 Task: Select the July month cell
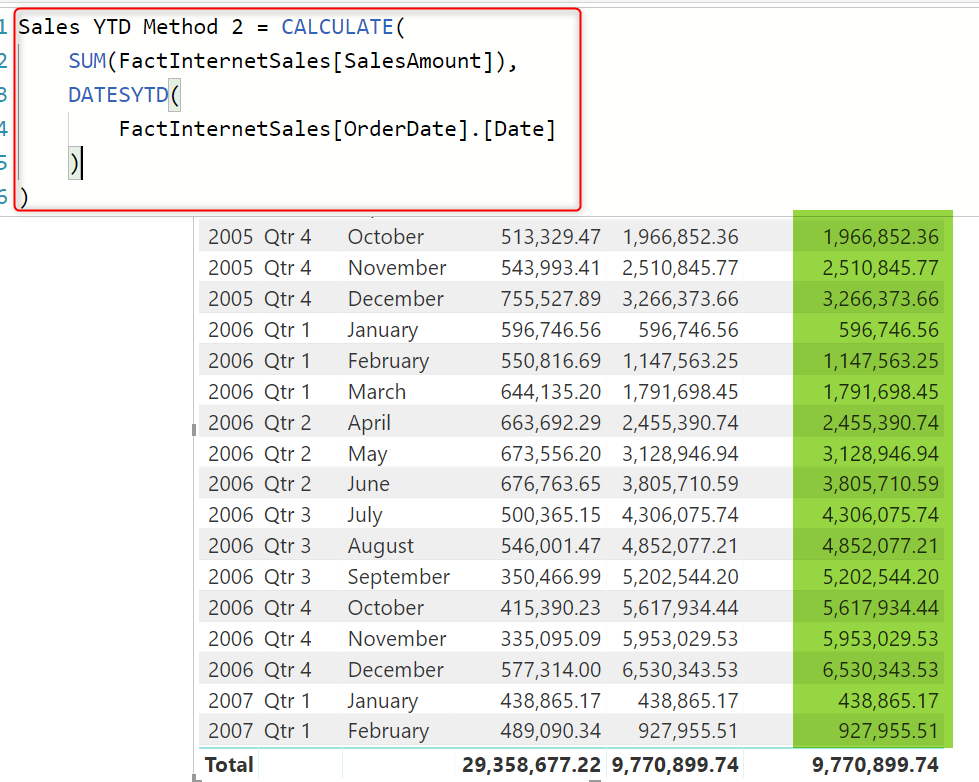click(x=365, y=515)
